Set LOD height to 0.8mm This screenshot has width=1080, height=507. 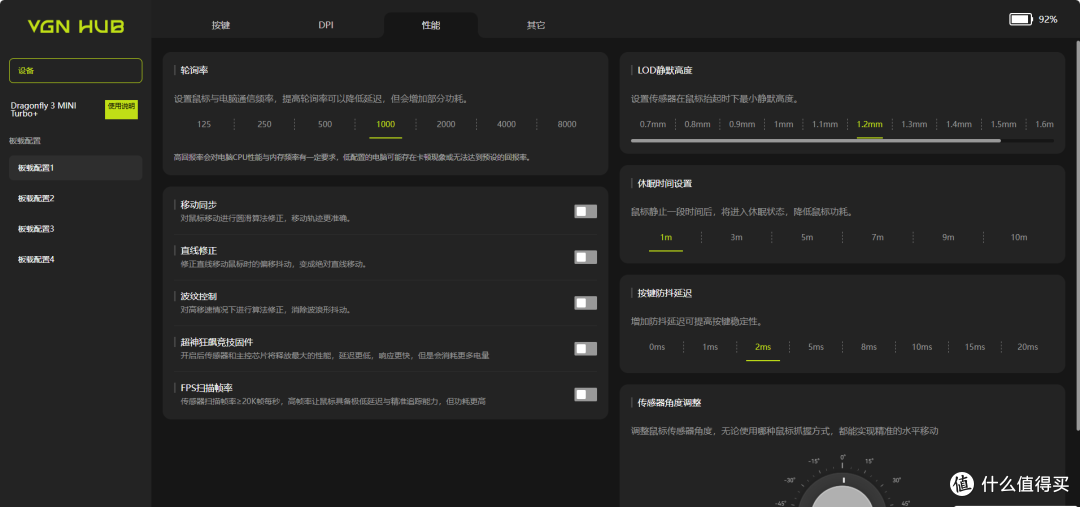697,125
